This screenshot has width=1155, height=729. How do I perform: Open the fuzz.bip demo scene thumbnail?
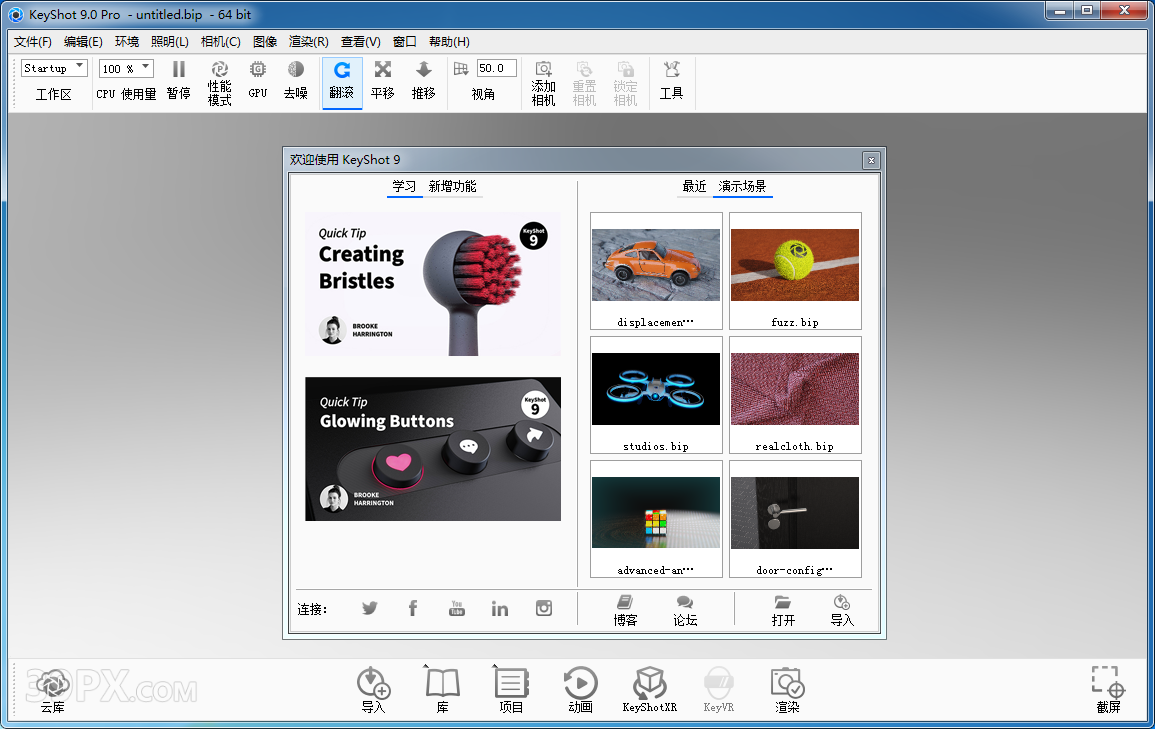(795, 265)
